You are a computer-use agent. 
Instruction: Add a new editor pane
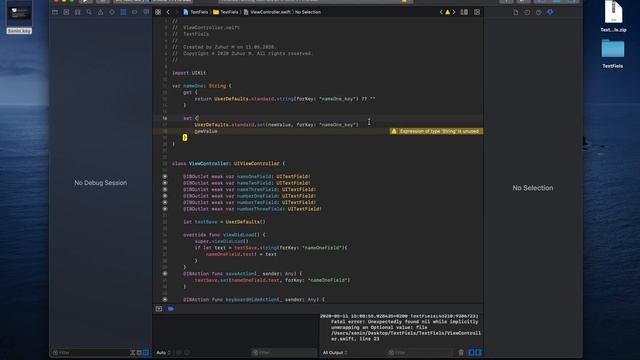coord(477,12)
